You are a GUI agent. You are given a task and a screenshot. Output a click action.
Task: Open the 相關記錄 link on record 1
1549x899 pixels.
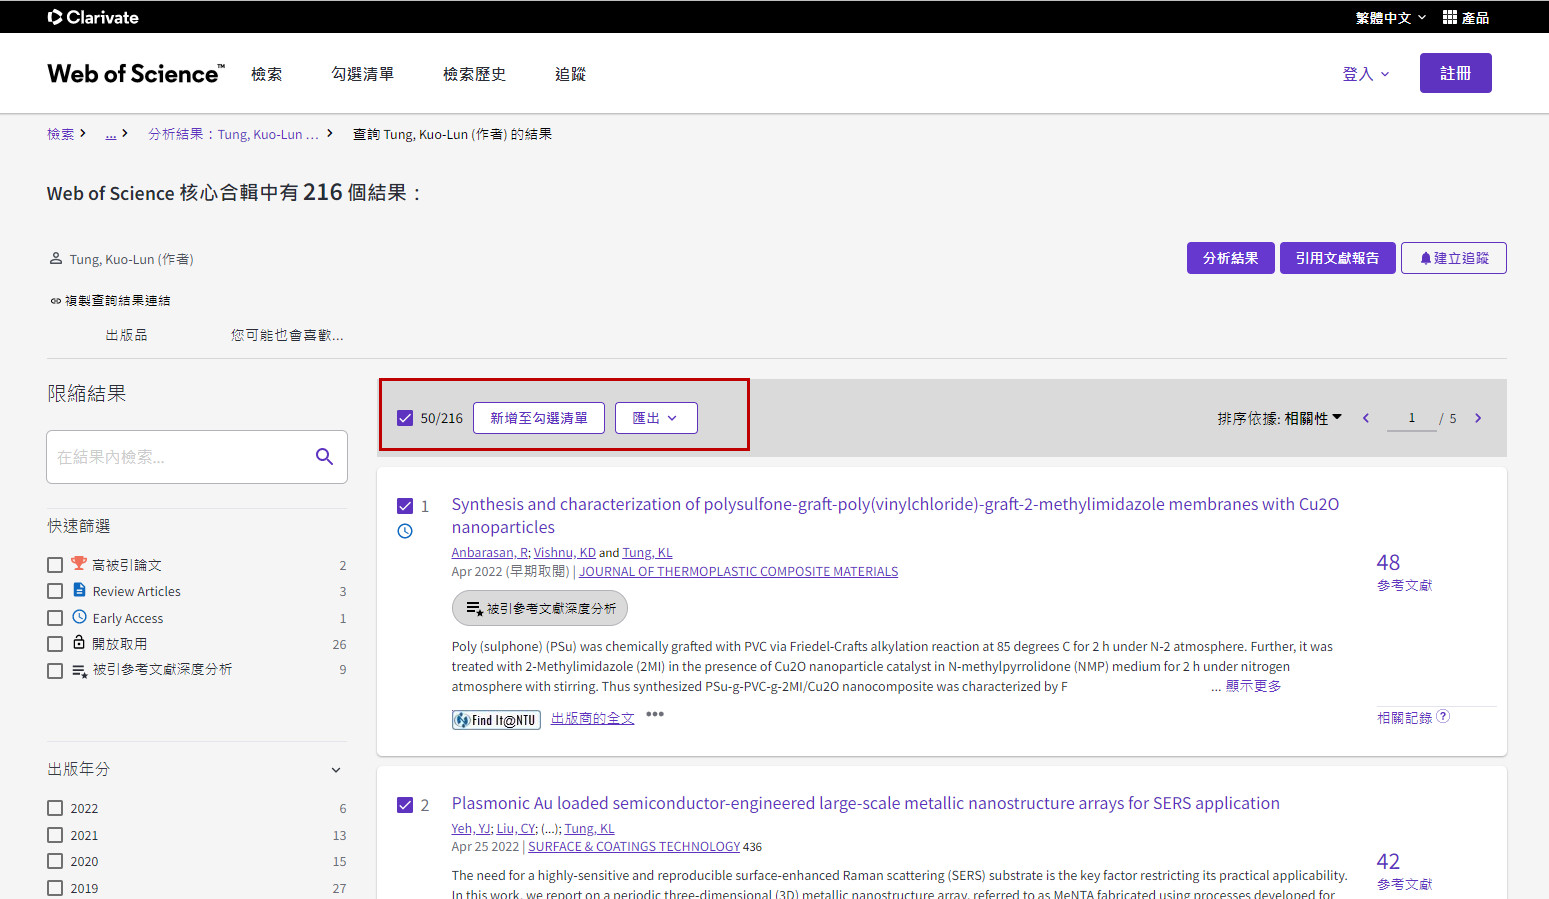click(x=1404, y=717)
